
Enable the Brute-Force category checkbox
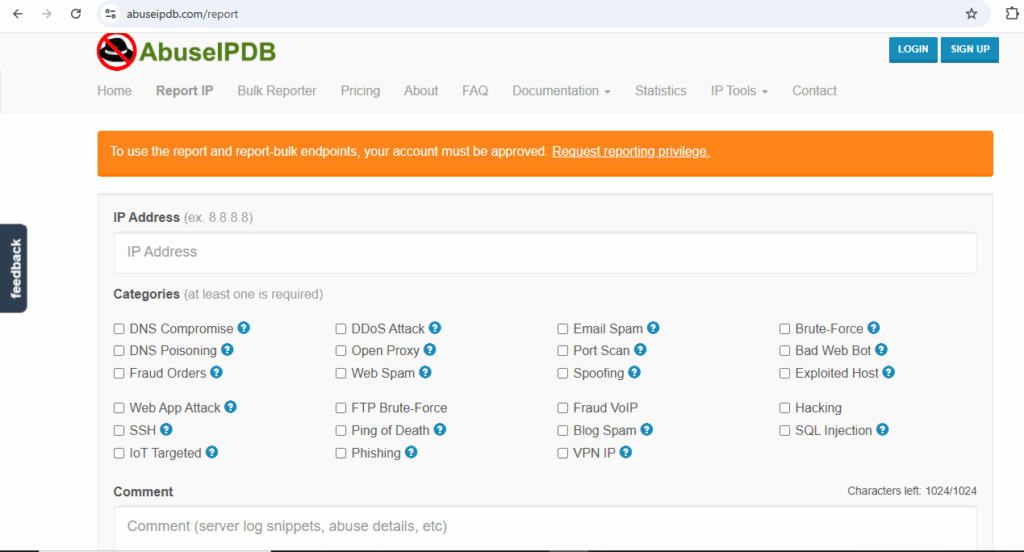pos(784,329)
